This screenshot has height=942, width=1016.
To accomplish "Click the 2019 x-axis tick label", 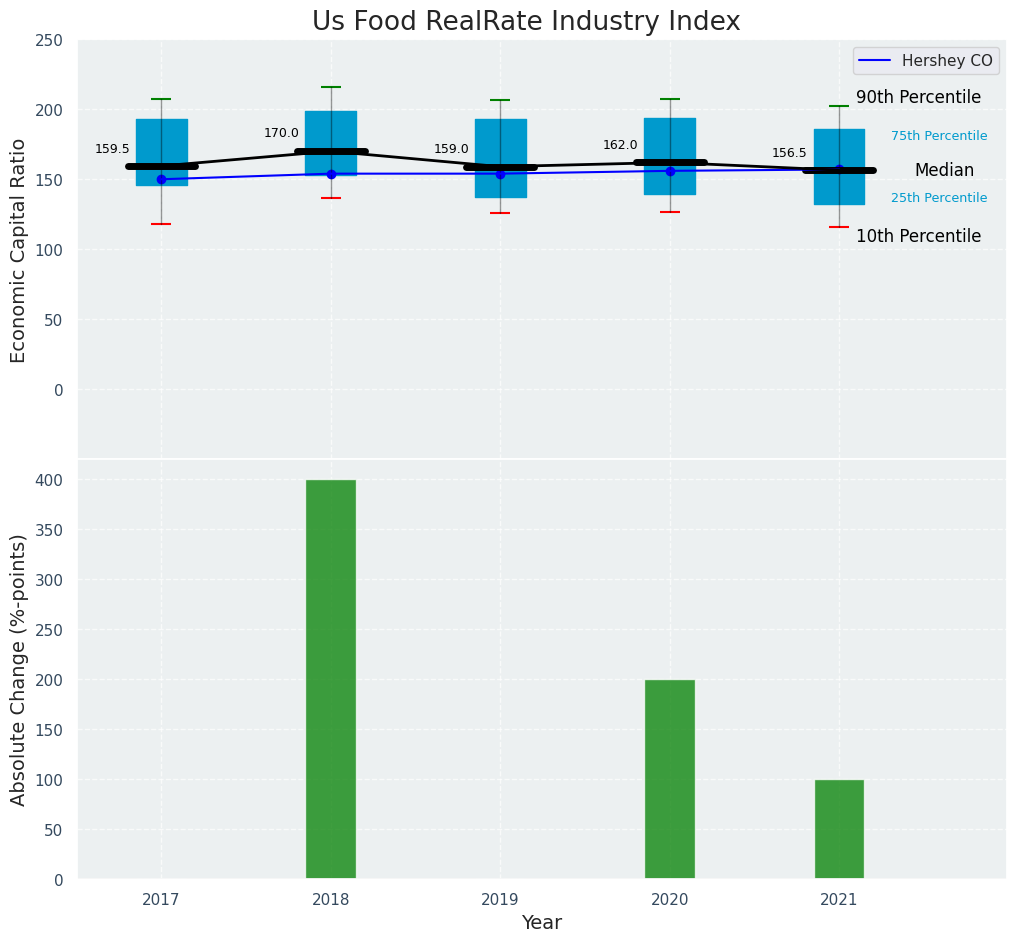I will tap(500, 900).
